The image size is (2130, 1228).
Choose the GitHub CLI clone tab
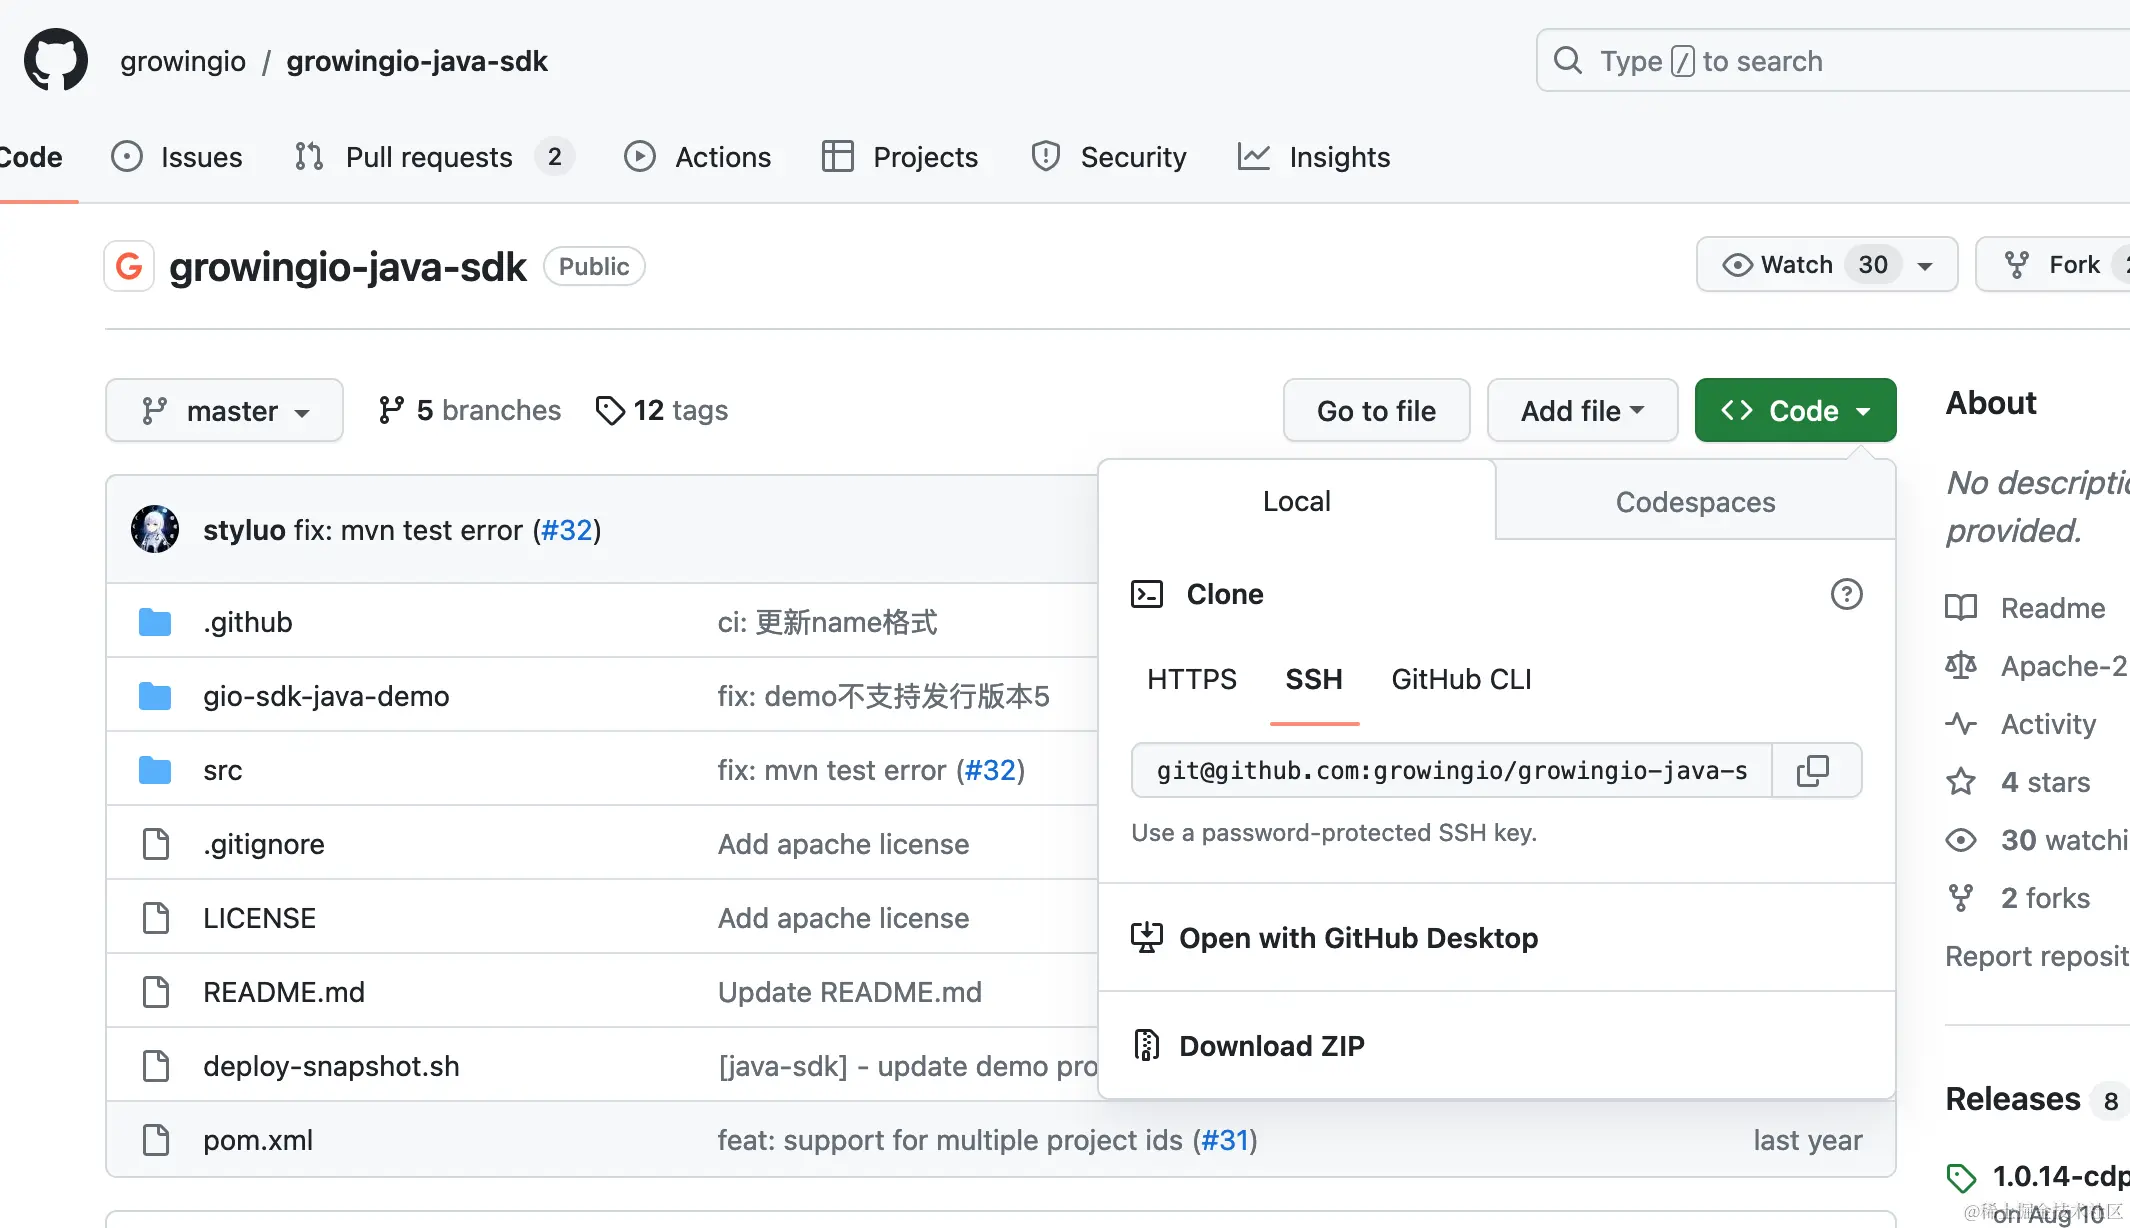click(x=1461, y=679)
